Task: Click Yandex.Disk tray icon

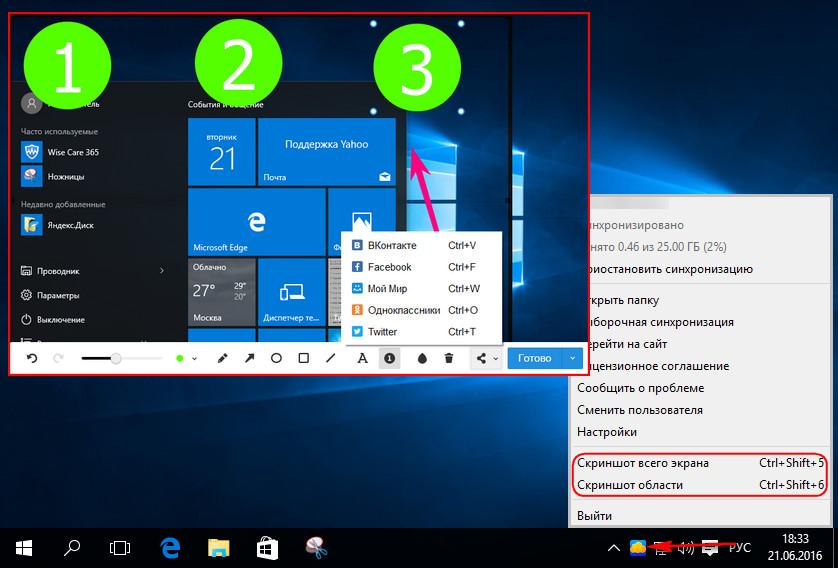Action: [638, 548]
